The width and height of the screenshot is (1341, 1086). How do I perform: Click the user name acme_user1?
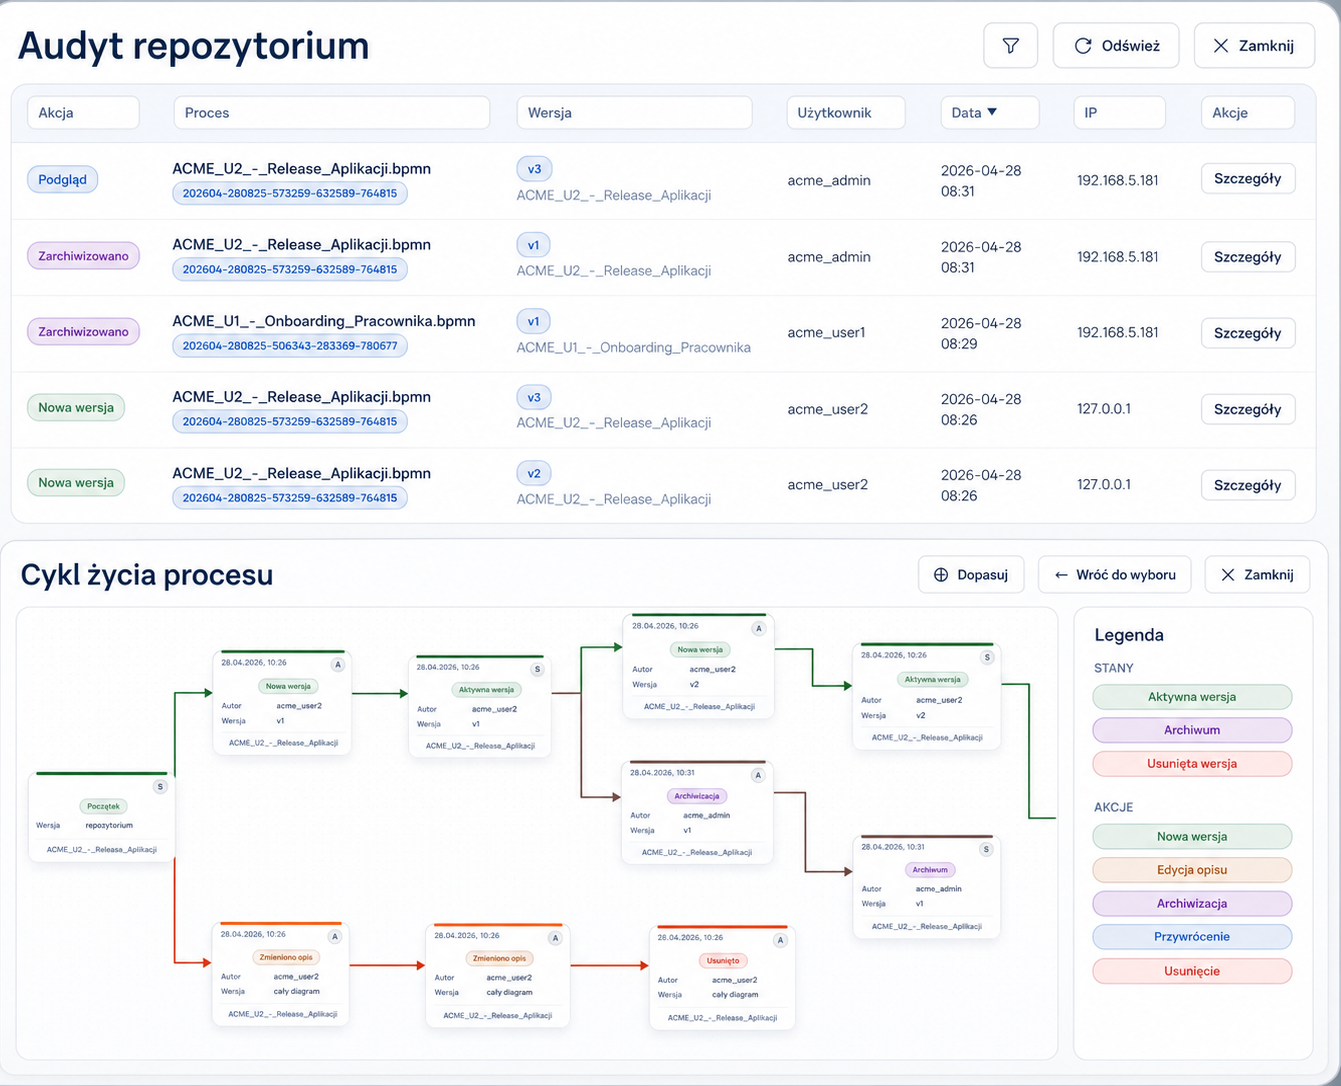tap(826, 332)
